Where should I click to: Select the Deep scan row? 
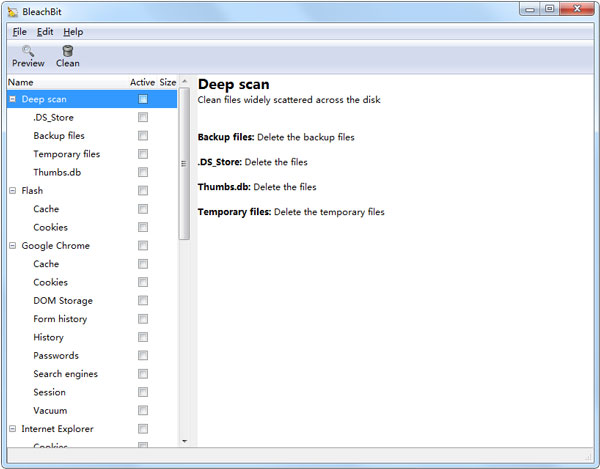click(x=92, y=99)
